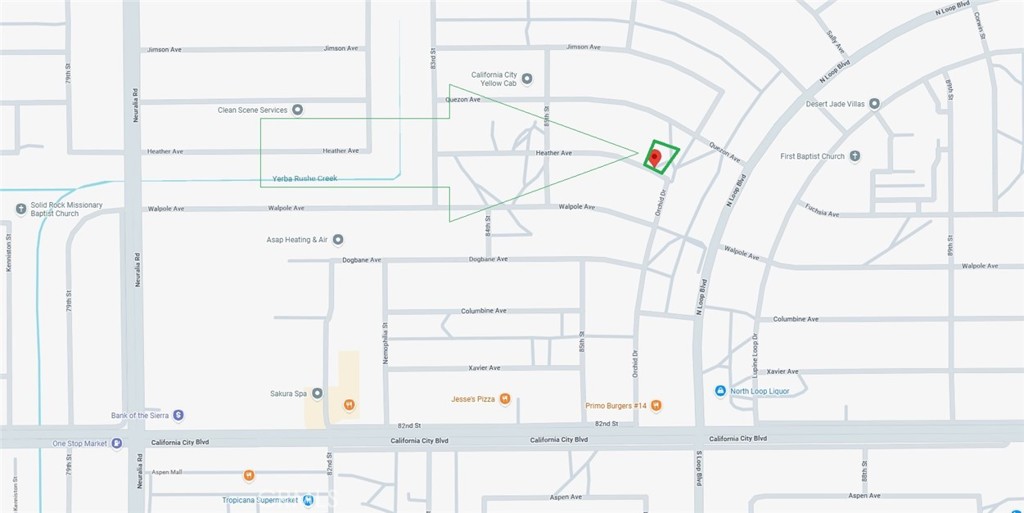The height and width of the screenshot is (513, 1024).
Task: Open the Bank of the Sierra icon
Action: (x=178, y=415)
